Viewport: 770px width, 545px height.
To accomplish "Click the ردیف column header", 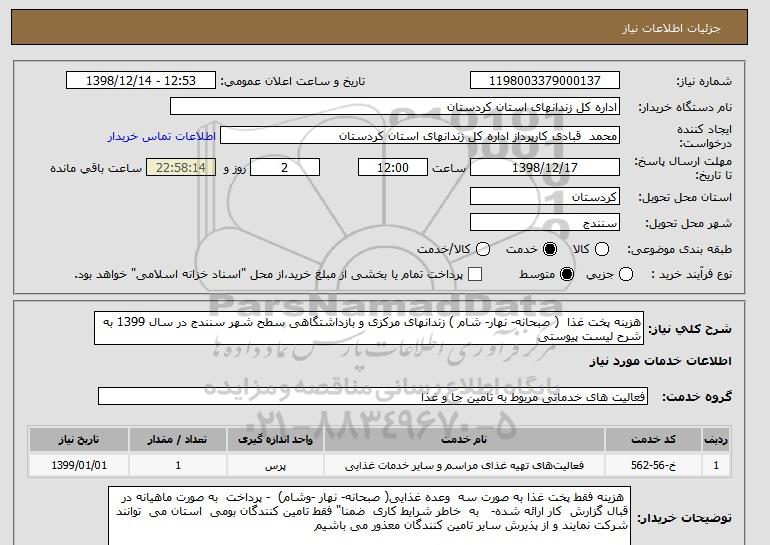I will tap(716, 439).
